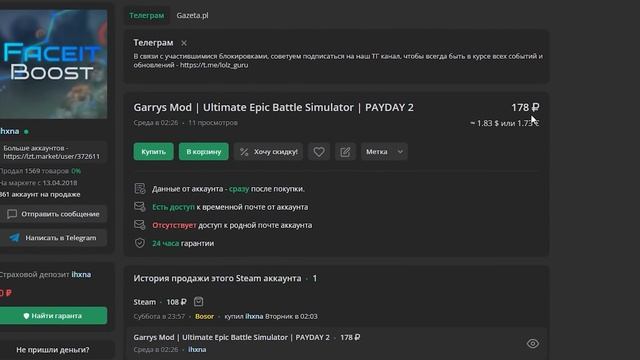The height and width of the screenshot is (360, 640).
Task: Click the edit note pencil icon
Action: click(345, 151)
